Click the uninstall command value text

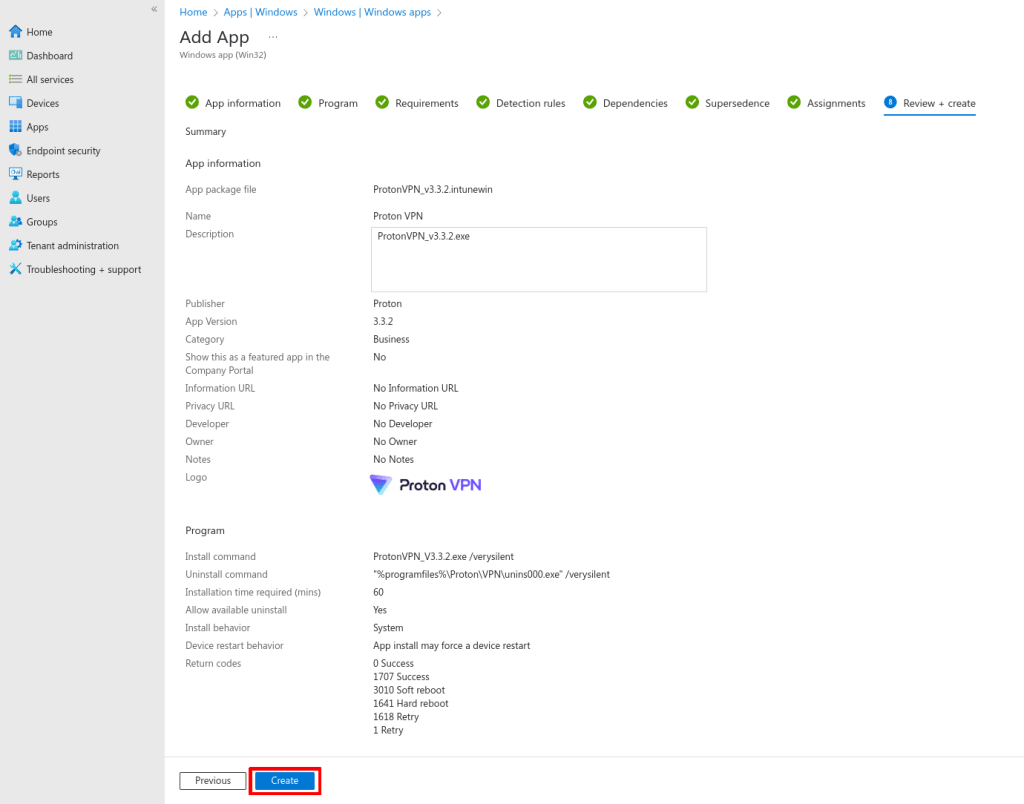click(x=491, y=574)
